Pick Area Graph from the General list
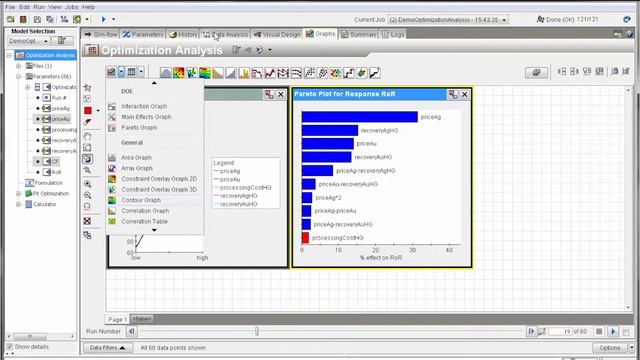Screen dimensions: 640x360 [136, 157]
